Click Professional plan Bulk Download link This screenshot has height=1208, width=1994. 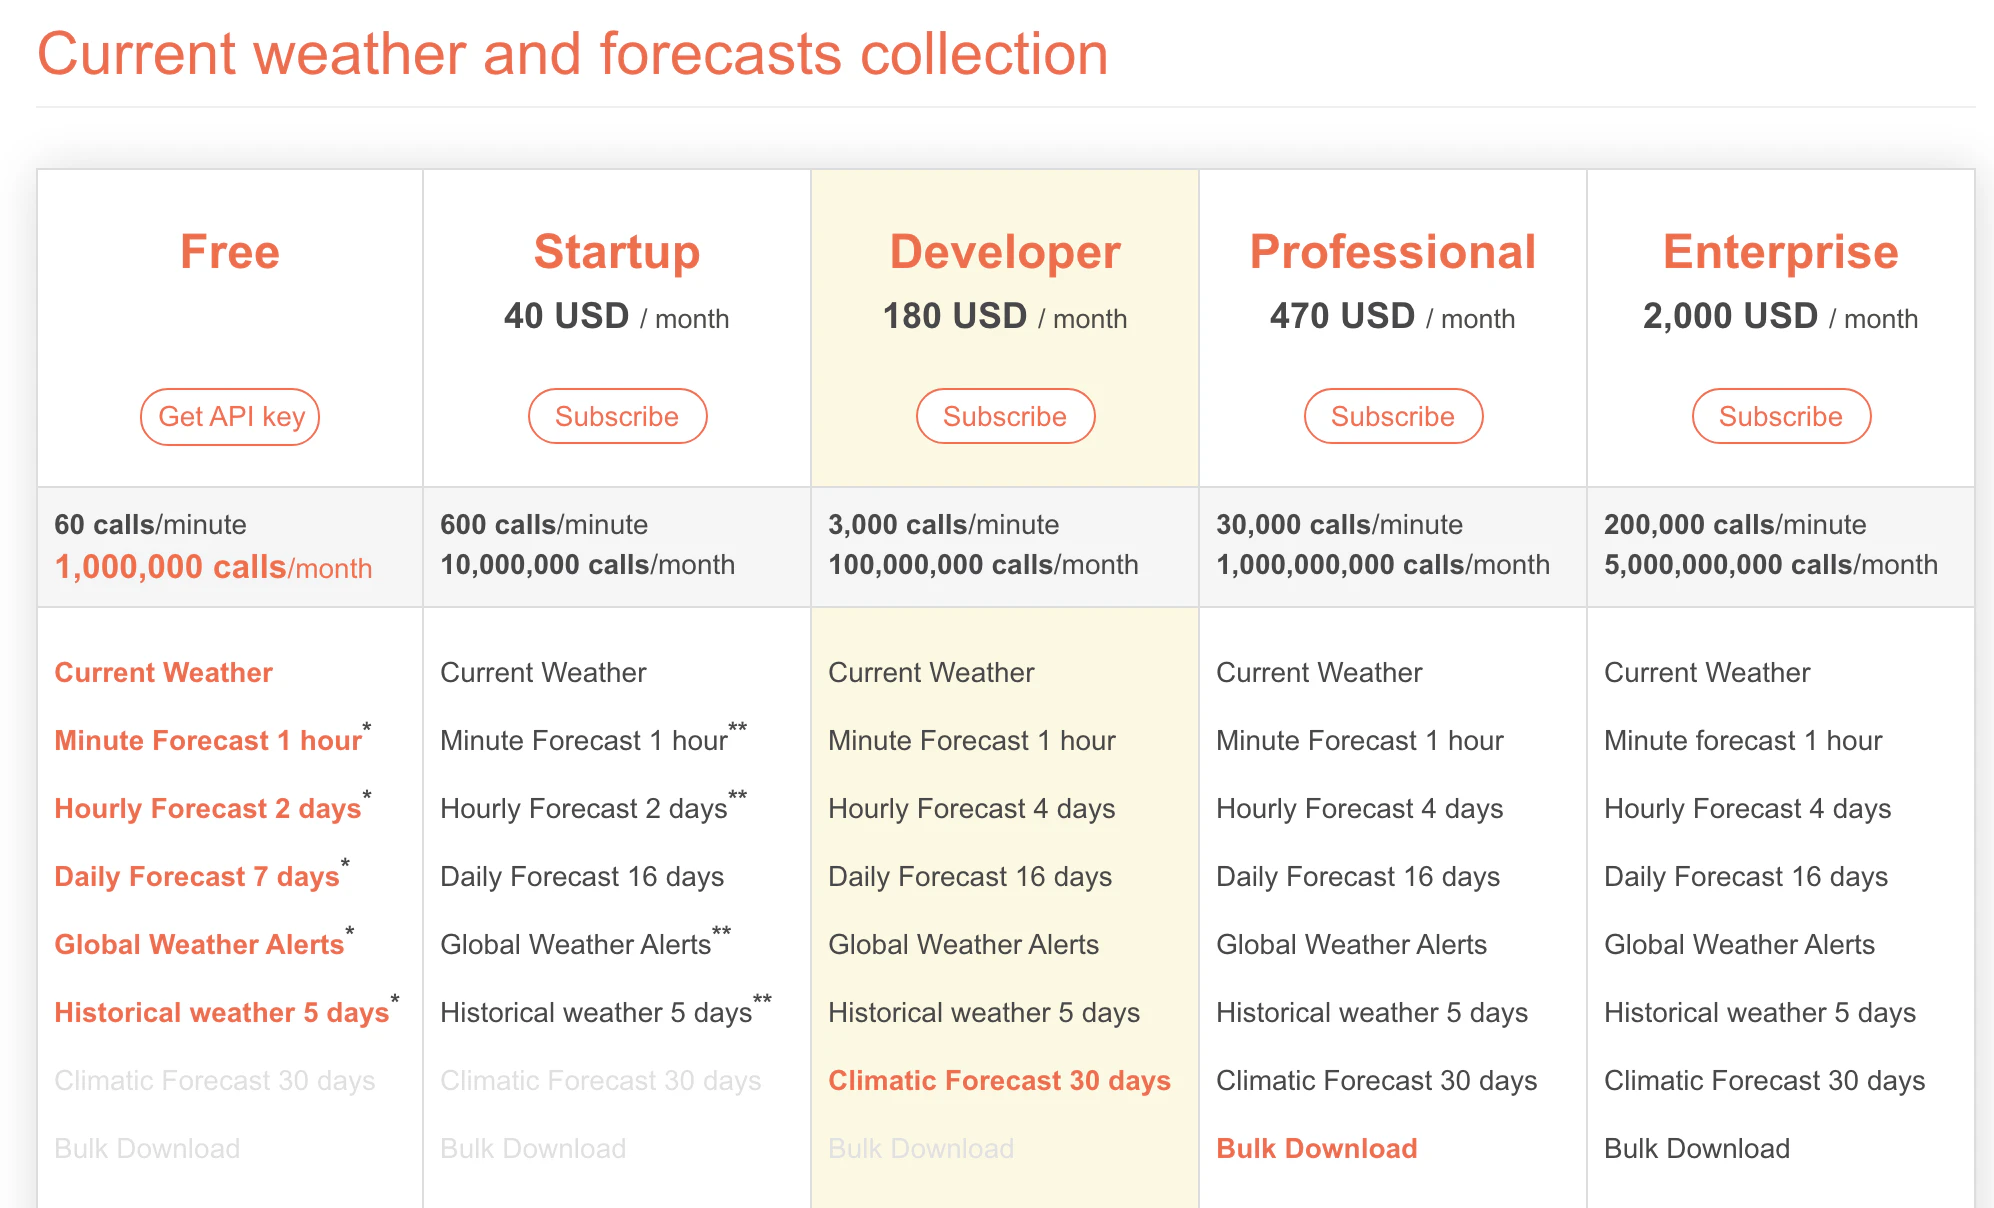1316,1148
